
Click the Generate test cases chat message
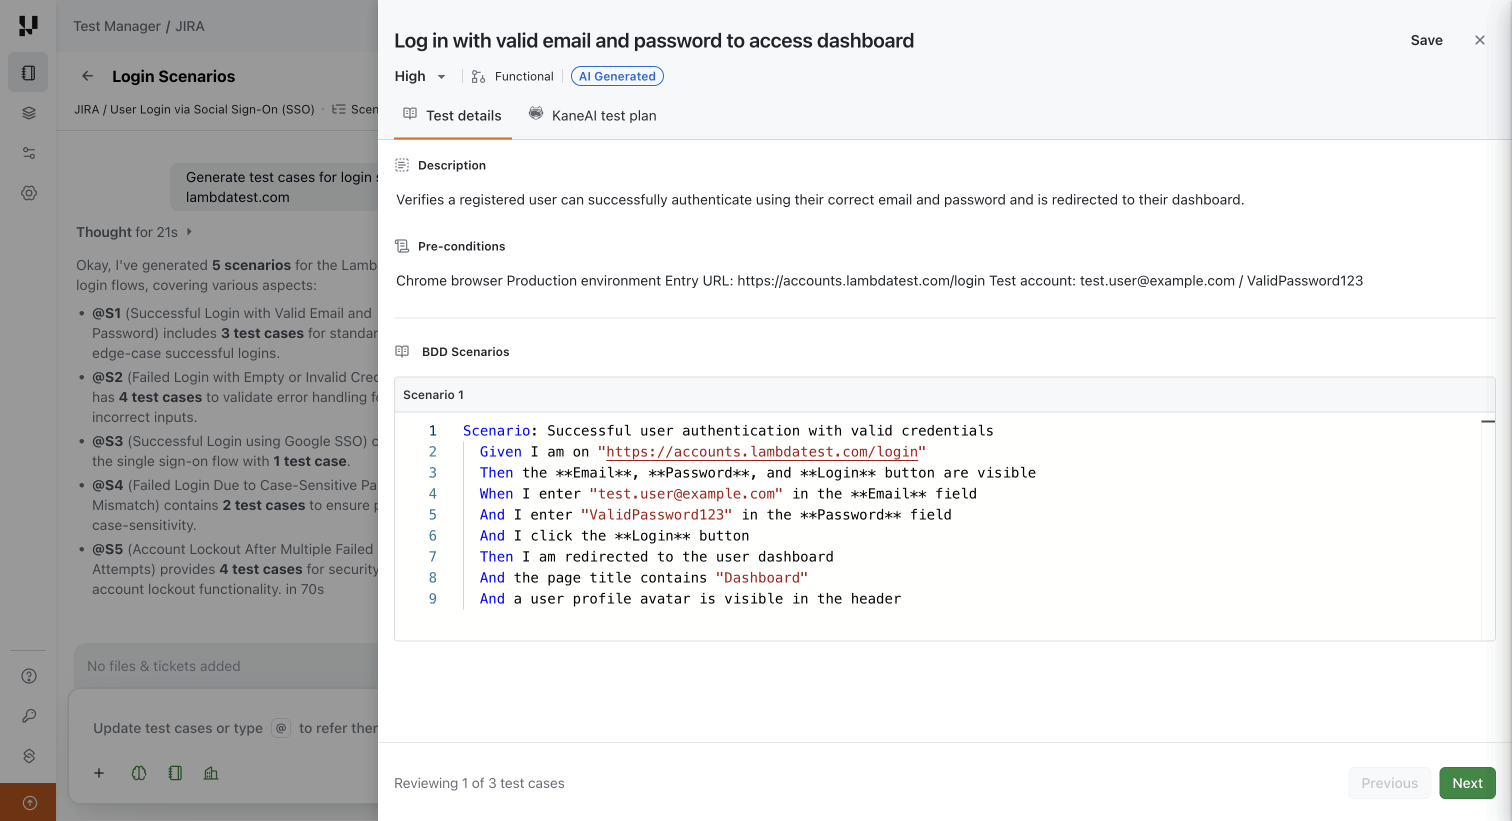click(275, 187)
